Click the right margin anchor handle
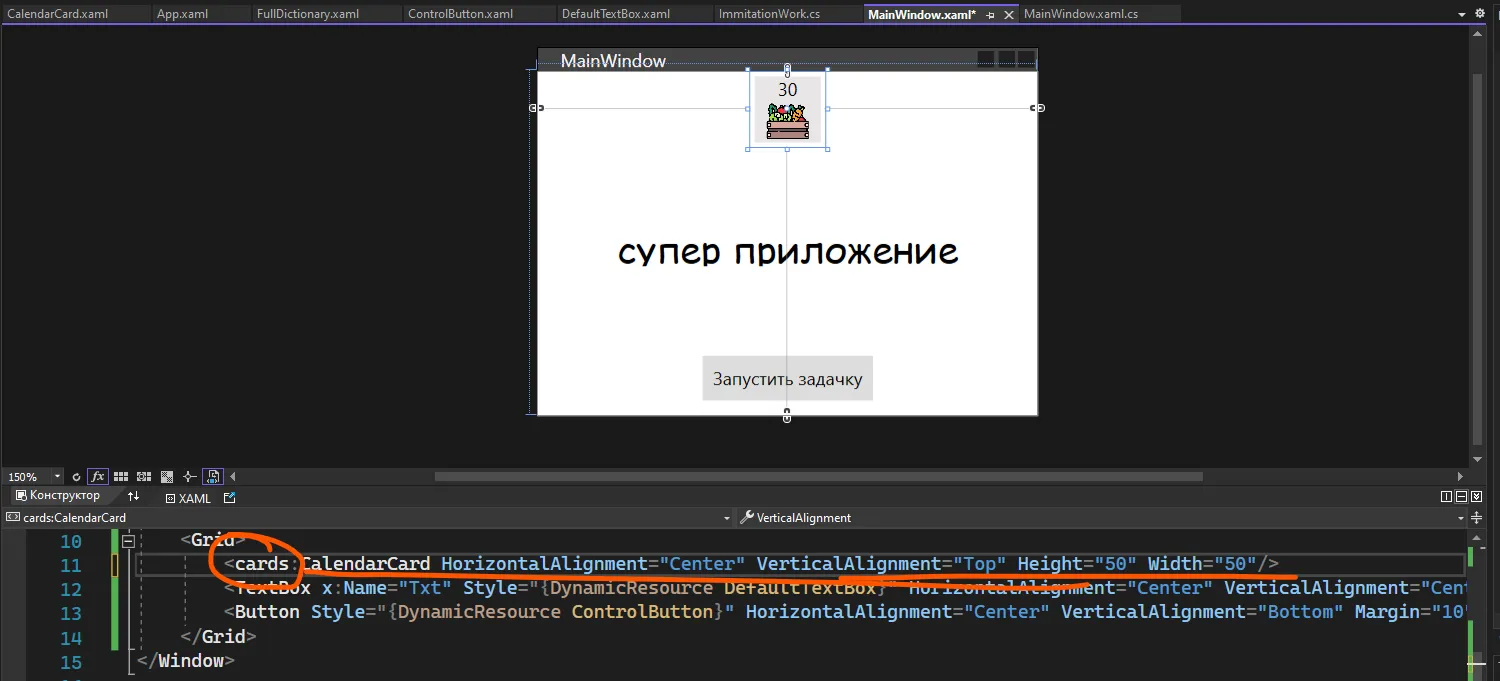Viewport: 1500px width, 681px height. click(x=1038, y=108)
